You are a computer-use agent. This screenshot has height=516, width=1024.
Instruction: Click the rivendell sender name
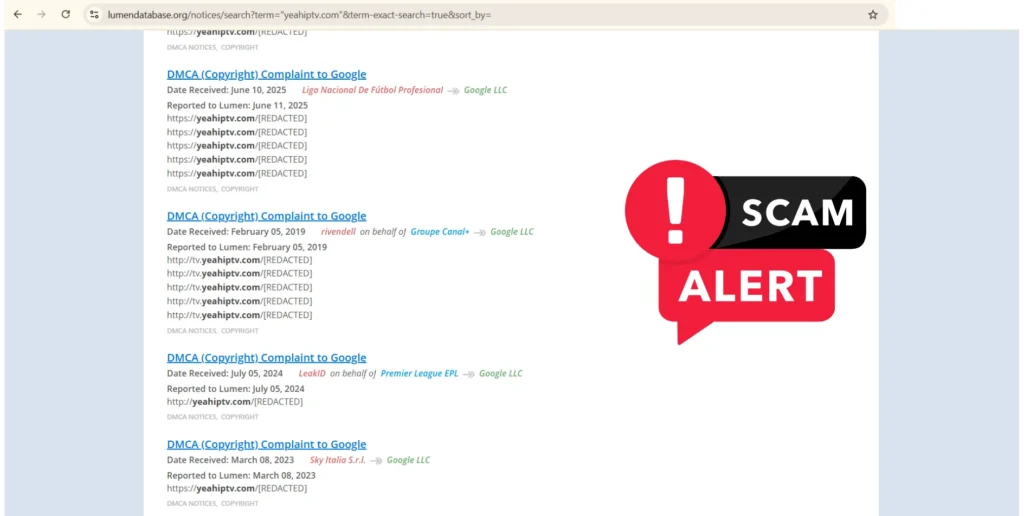(338, 232)
